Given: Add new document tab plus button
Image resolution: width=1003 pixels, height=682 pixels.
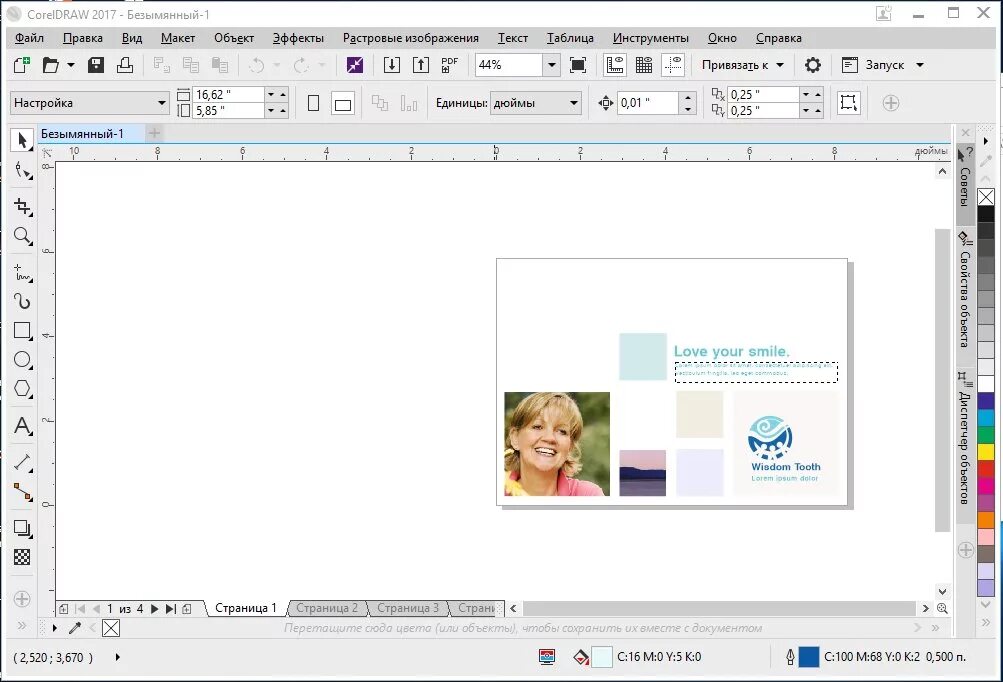Looking at the screenshot, I should [x=154, y=133].
